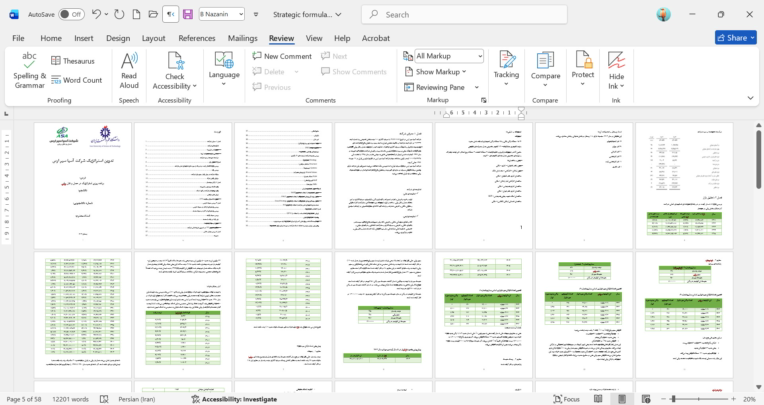Viewport: 764px width, 405px height.
Task: Open the Protect menu
Action: tap(583, 70)
